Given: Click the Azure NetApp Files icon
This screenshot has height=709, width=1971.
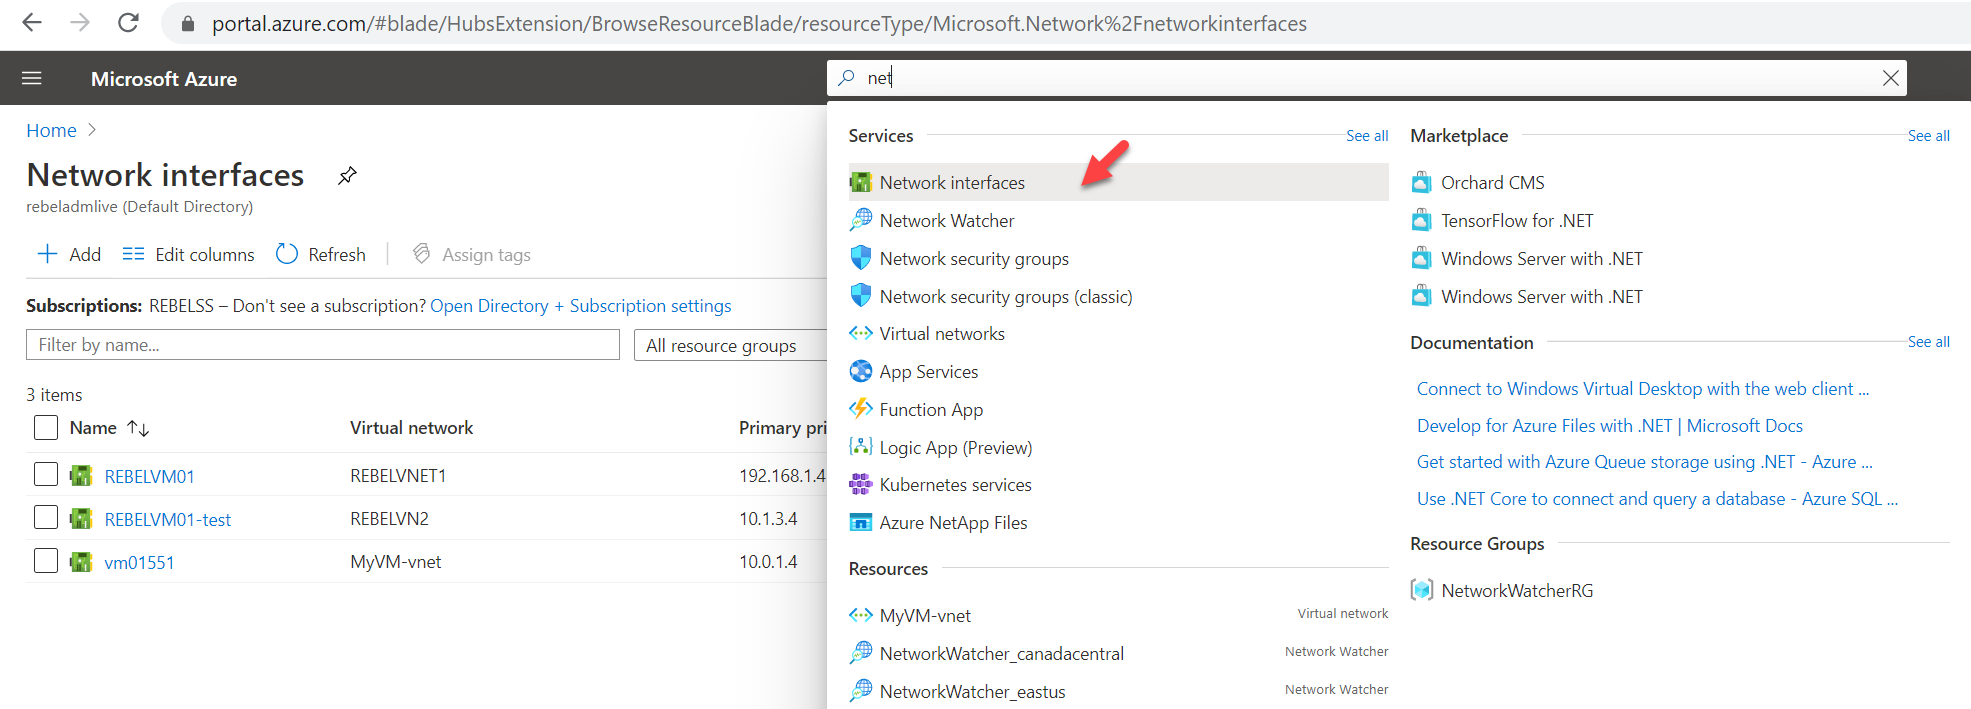Looking at the screenshot, I should (x=860, y=522).
